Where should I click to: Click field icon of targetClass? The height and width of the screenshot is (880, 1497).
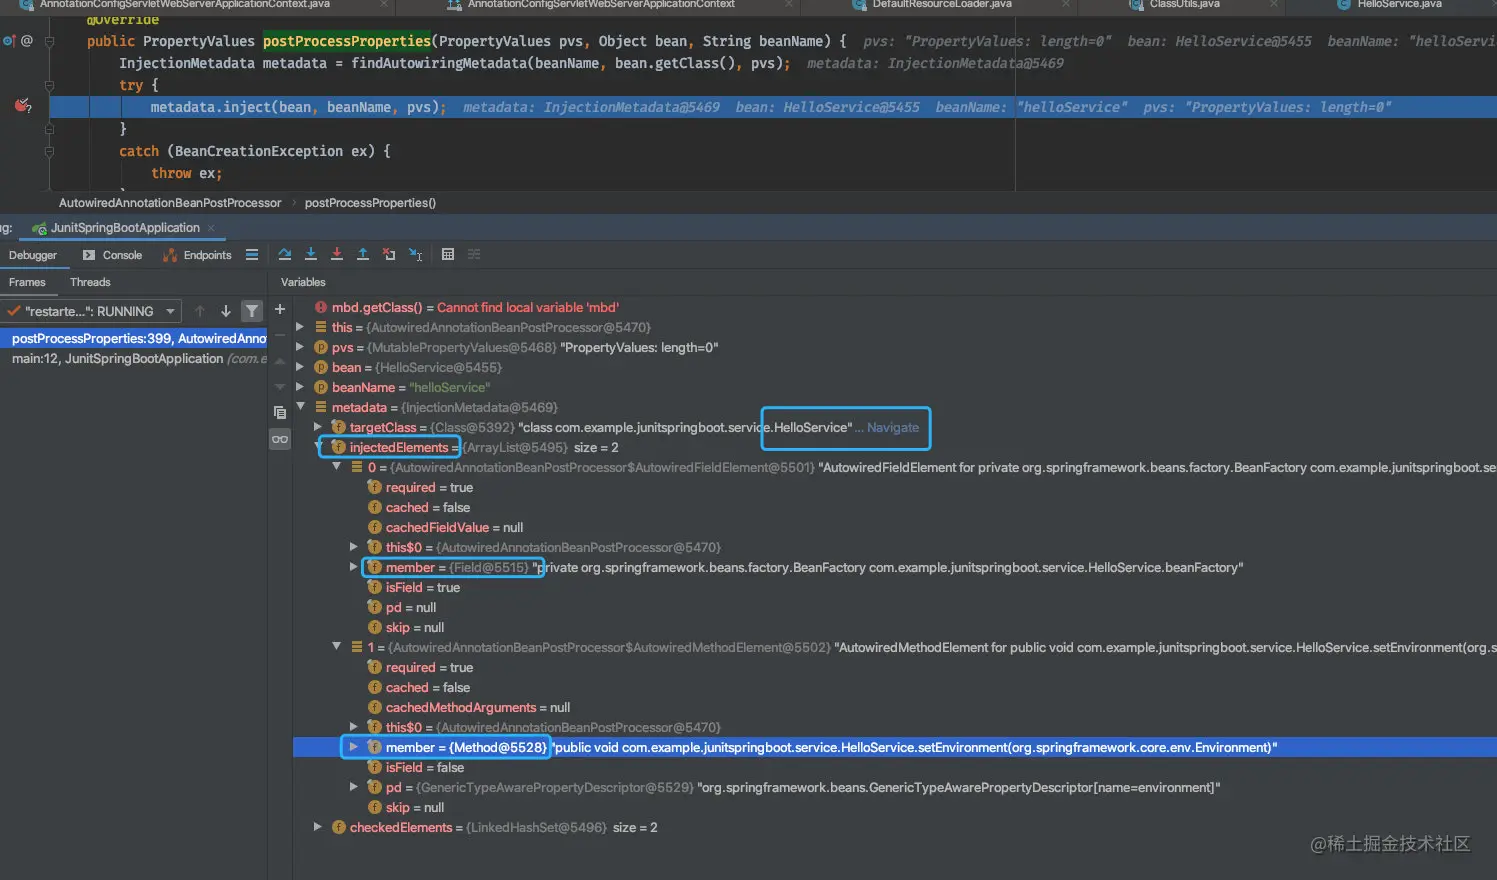pos(339,427)
